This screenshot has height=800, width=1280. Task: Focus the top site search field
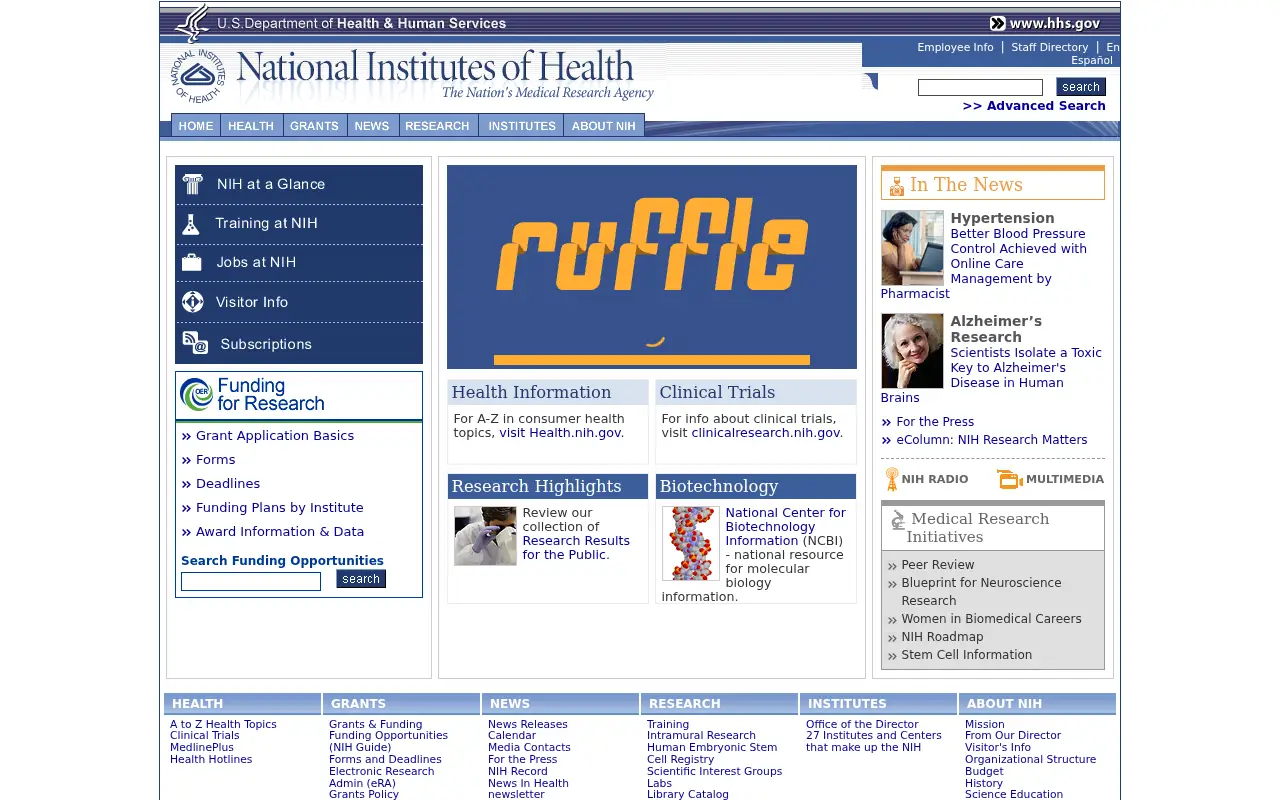click(x=980, y=88)
